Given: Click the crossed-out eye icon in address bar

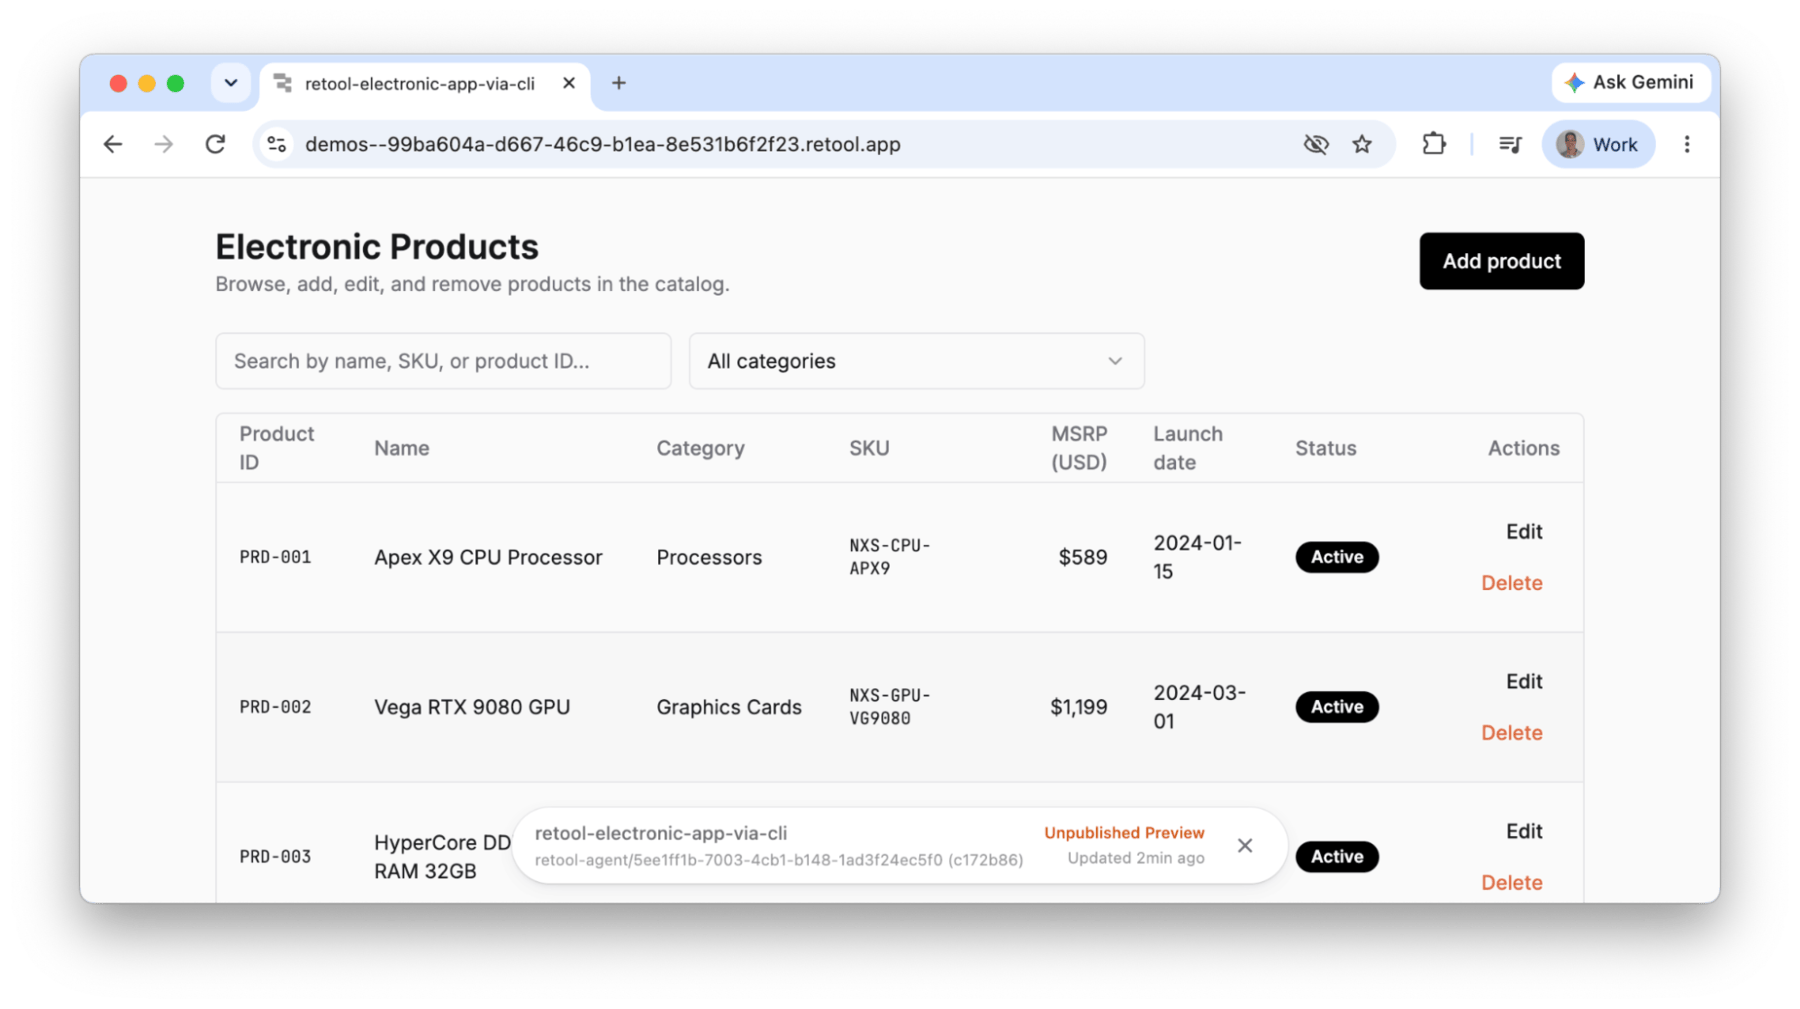Looking at the screenshot, I should (1316, 144).
